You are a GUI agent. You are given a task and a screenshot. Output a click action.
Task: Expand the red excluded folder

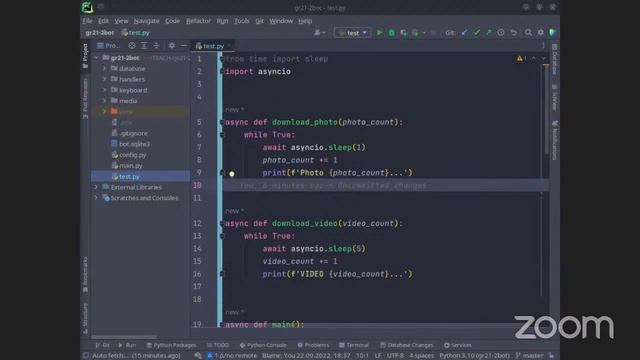click(104, 111)
